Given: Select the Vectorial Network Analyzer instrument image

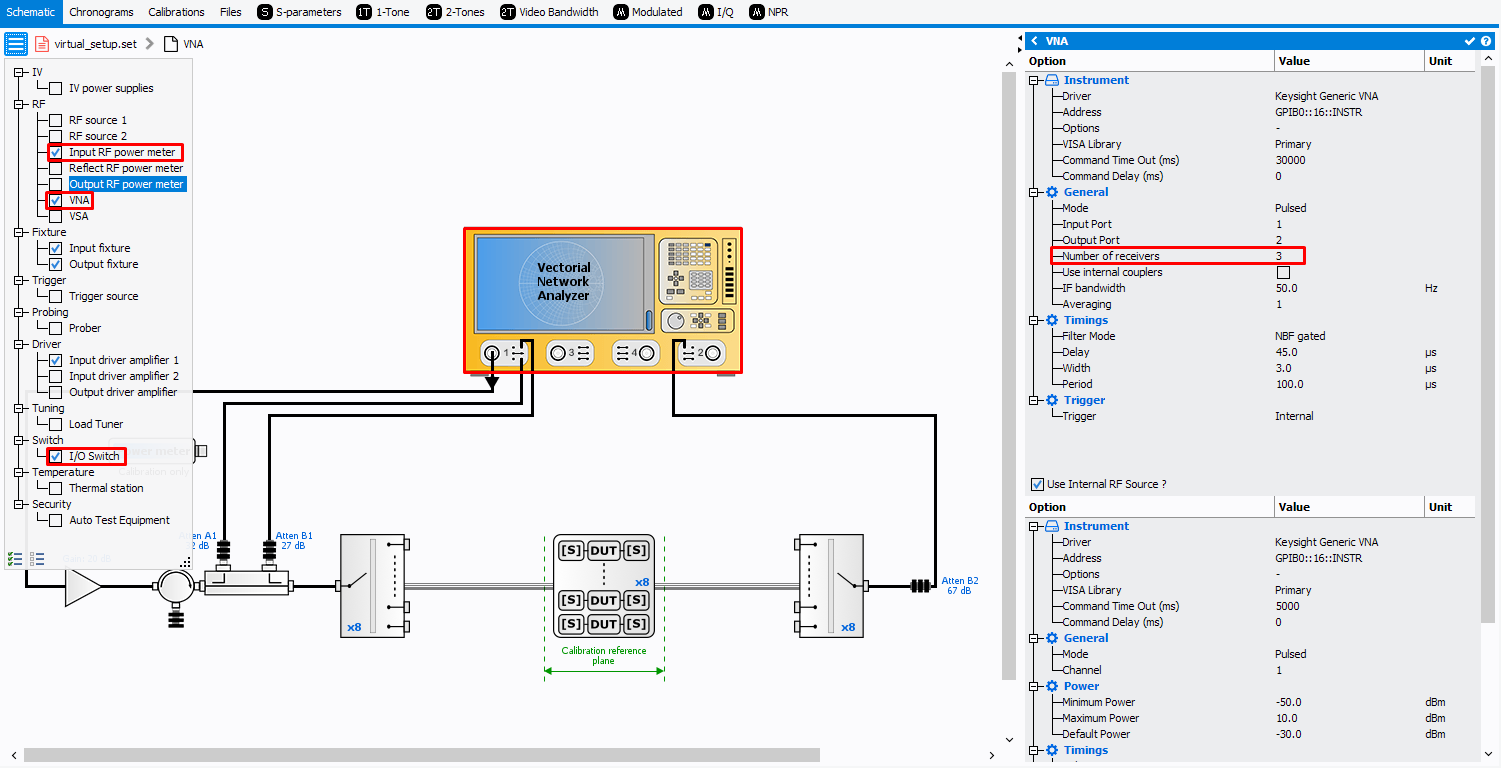Looking at the screenshot, I should (603, 300).
